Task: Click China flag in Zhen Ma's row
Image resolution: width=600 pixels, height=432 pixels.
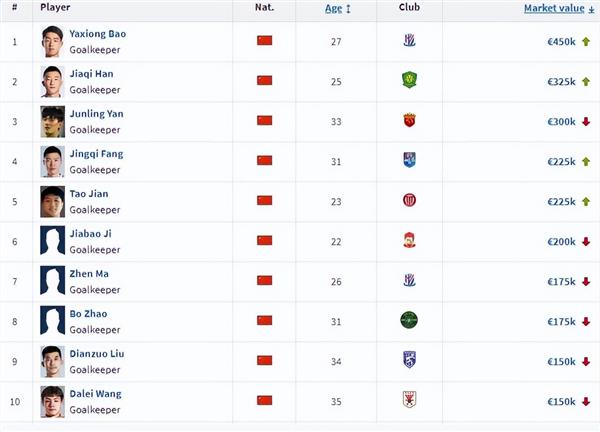Action: pos(264,280)
